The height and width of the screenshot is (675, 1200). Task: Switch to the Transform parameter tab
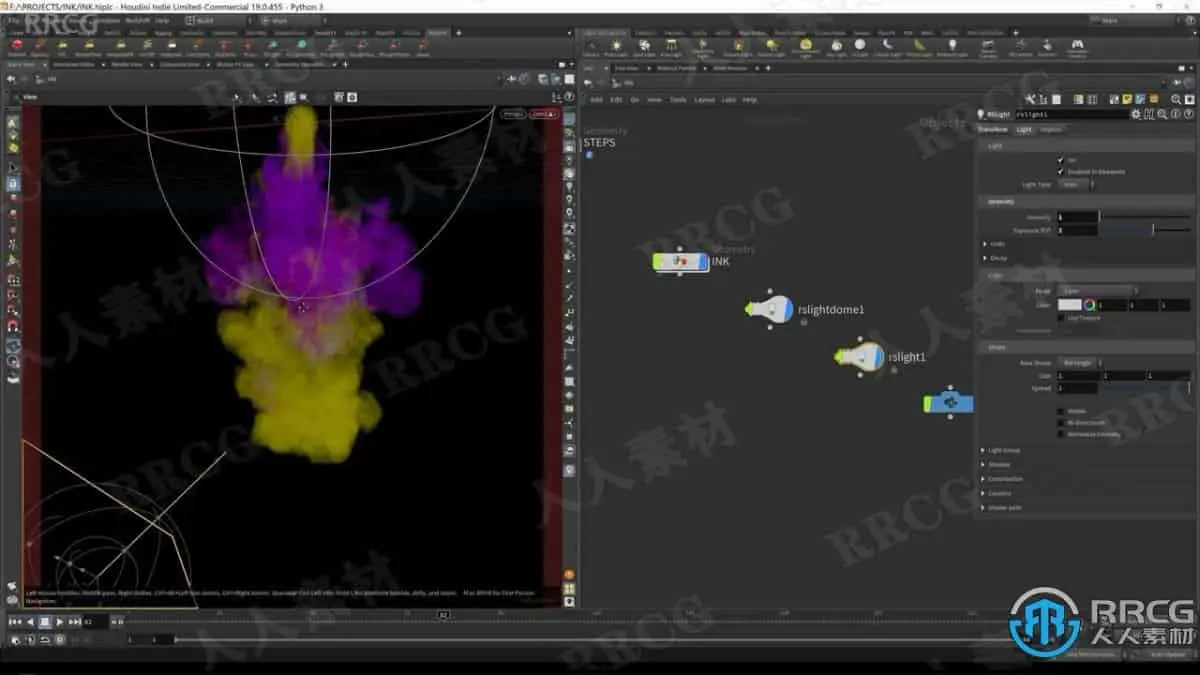993,129
